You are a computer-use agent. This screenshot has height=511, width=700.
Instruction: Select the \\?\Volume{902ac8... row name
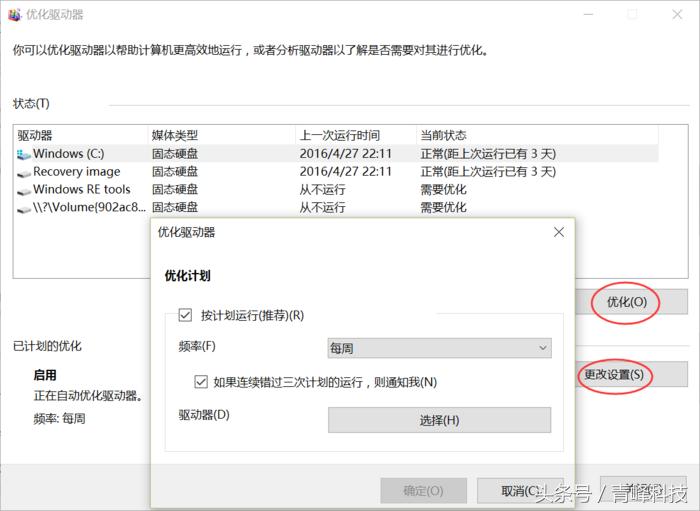[89, 208]
